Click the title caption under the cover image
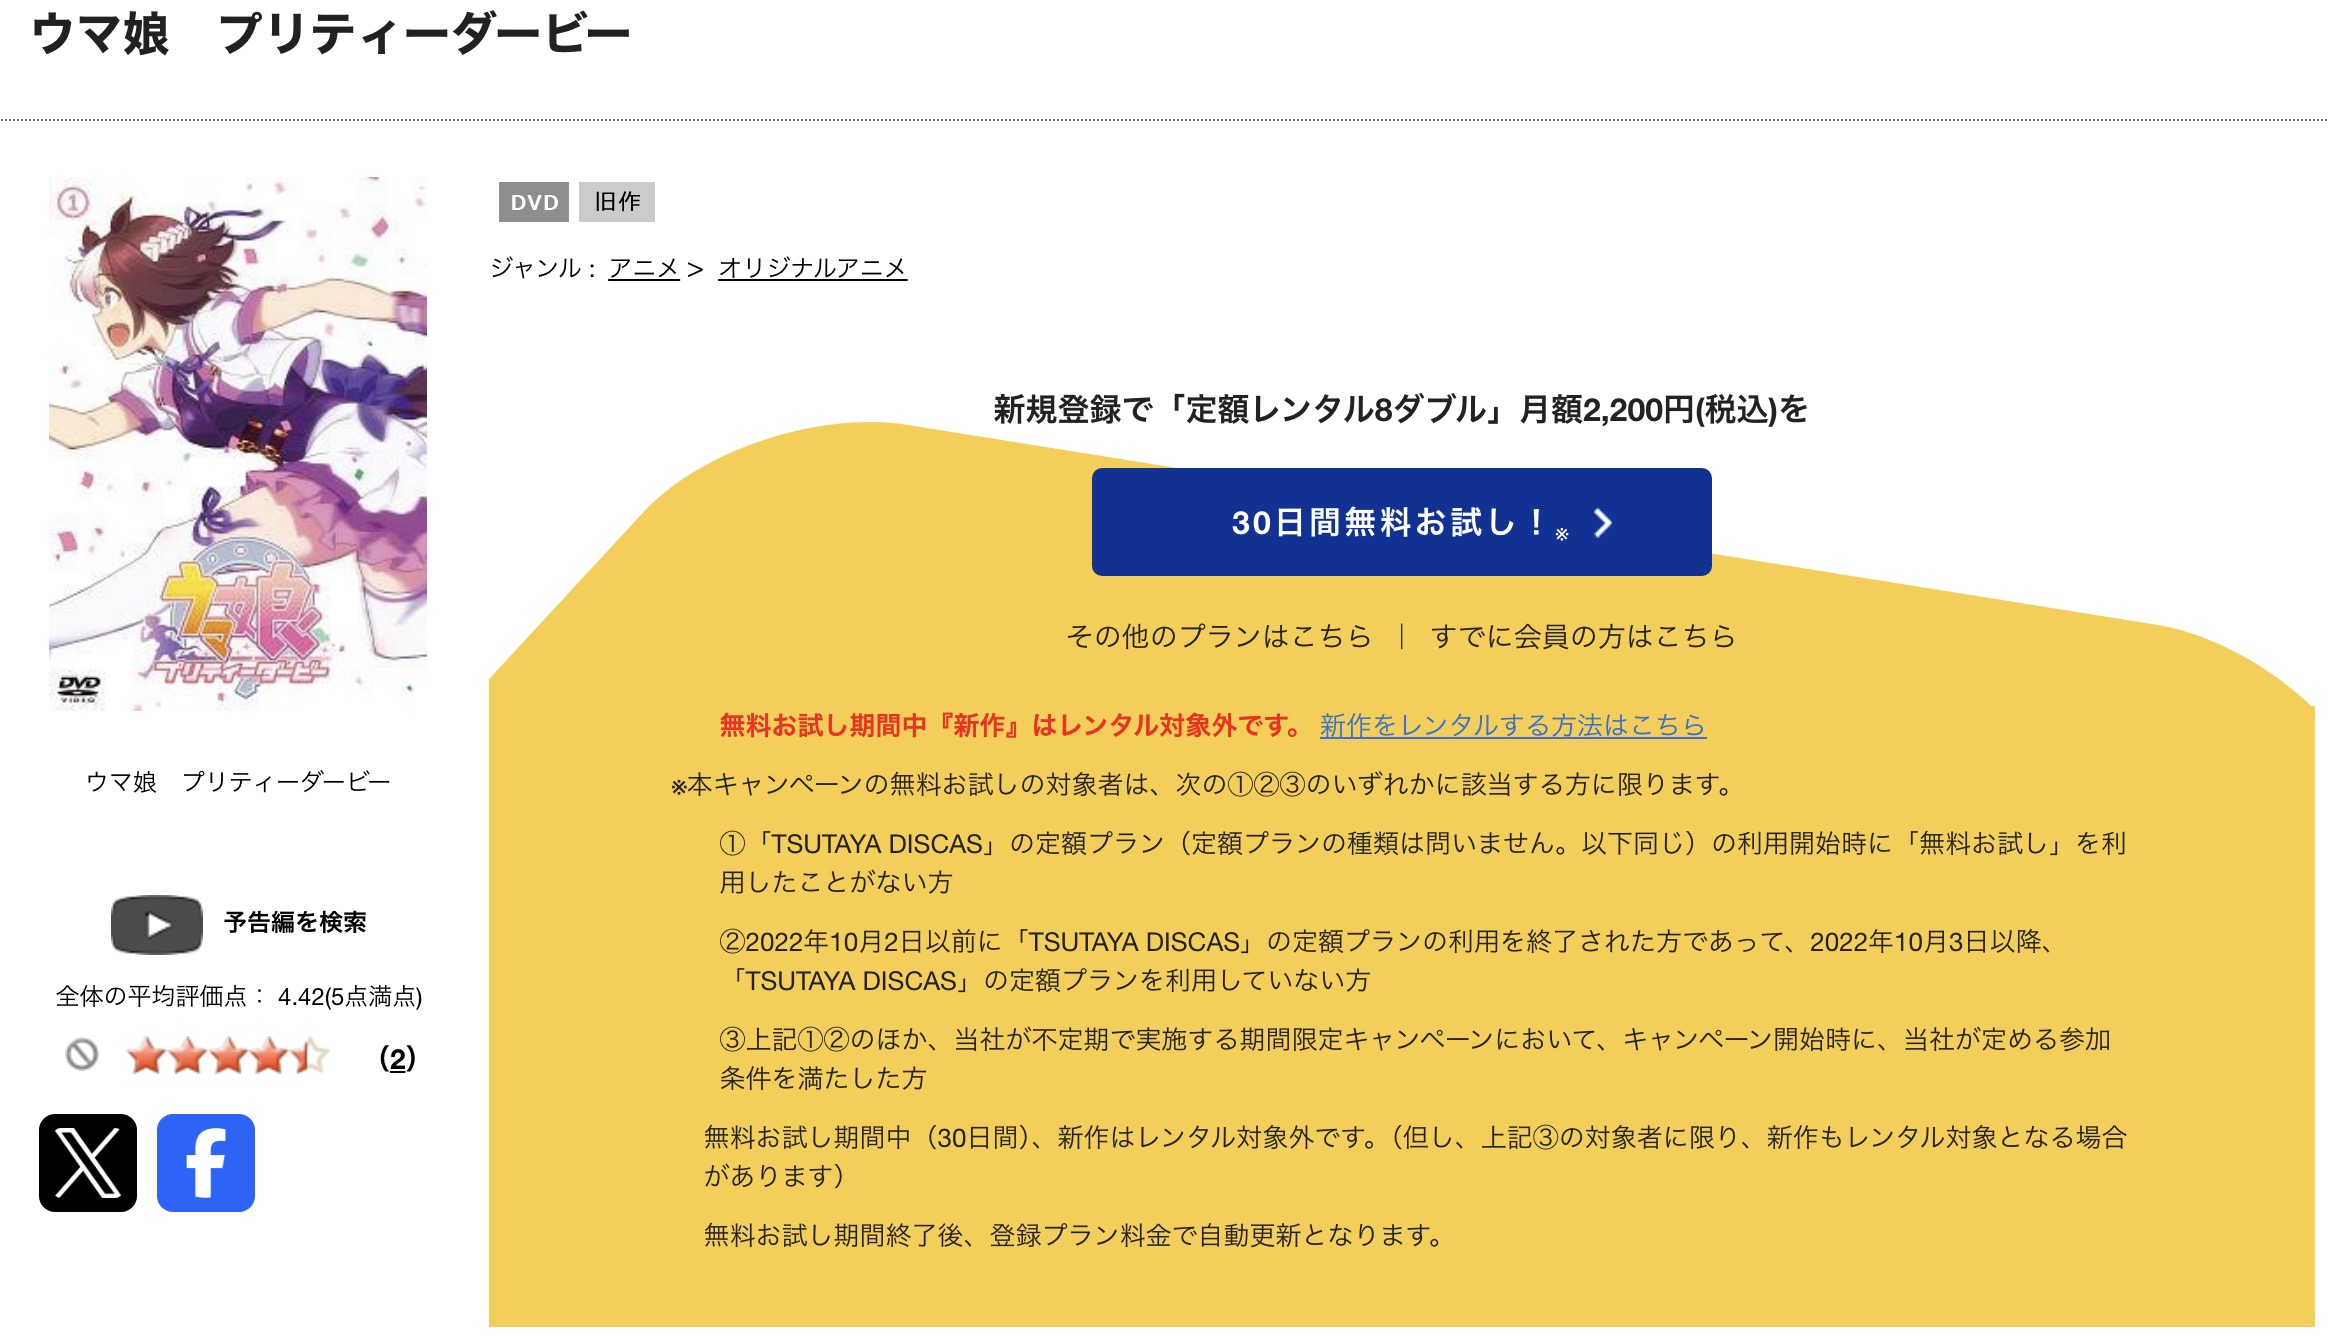The image size is (2328, 1342). click(238, 781)
